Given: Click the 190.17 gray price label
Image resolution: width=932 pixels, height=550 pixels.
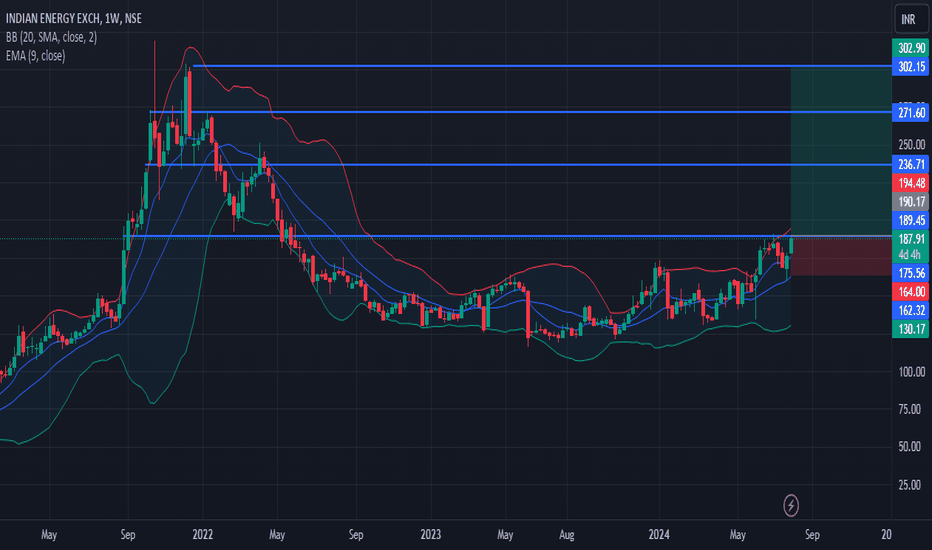Looking at the screenshot, I should point(911,202).
